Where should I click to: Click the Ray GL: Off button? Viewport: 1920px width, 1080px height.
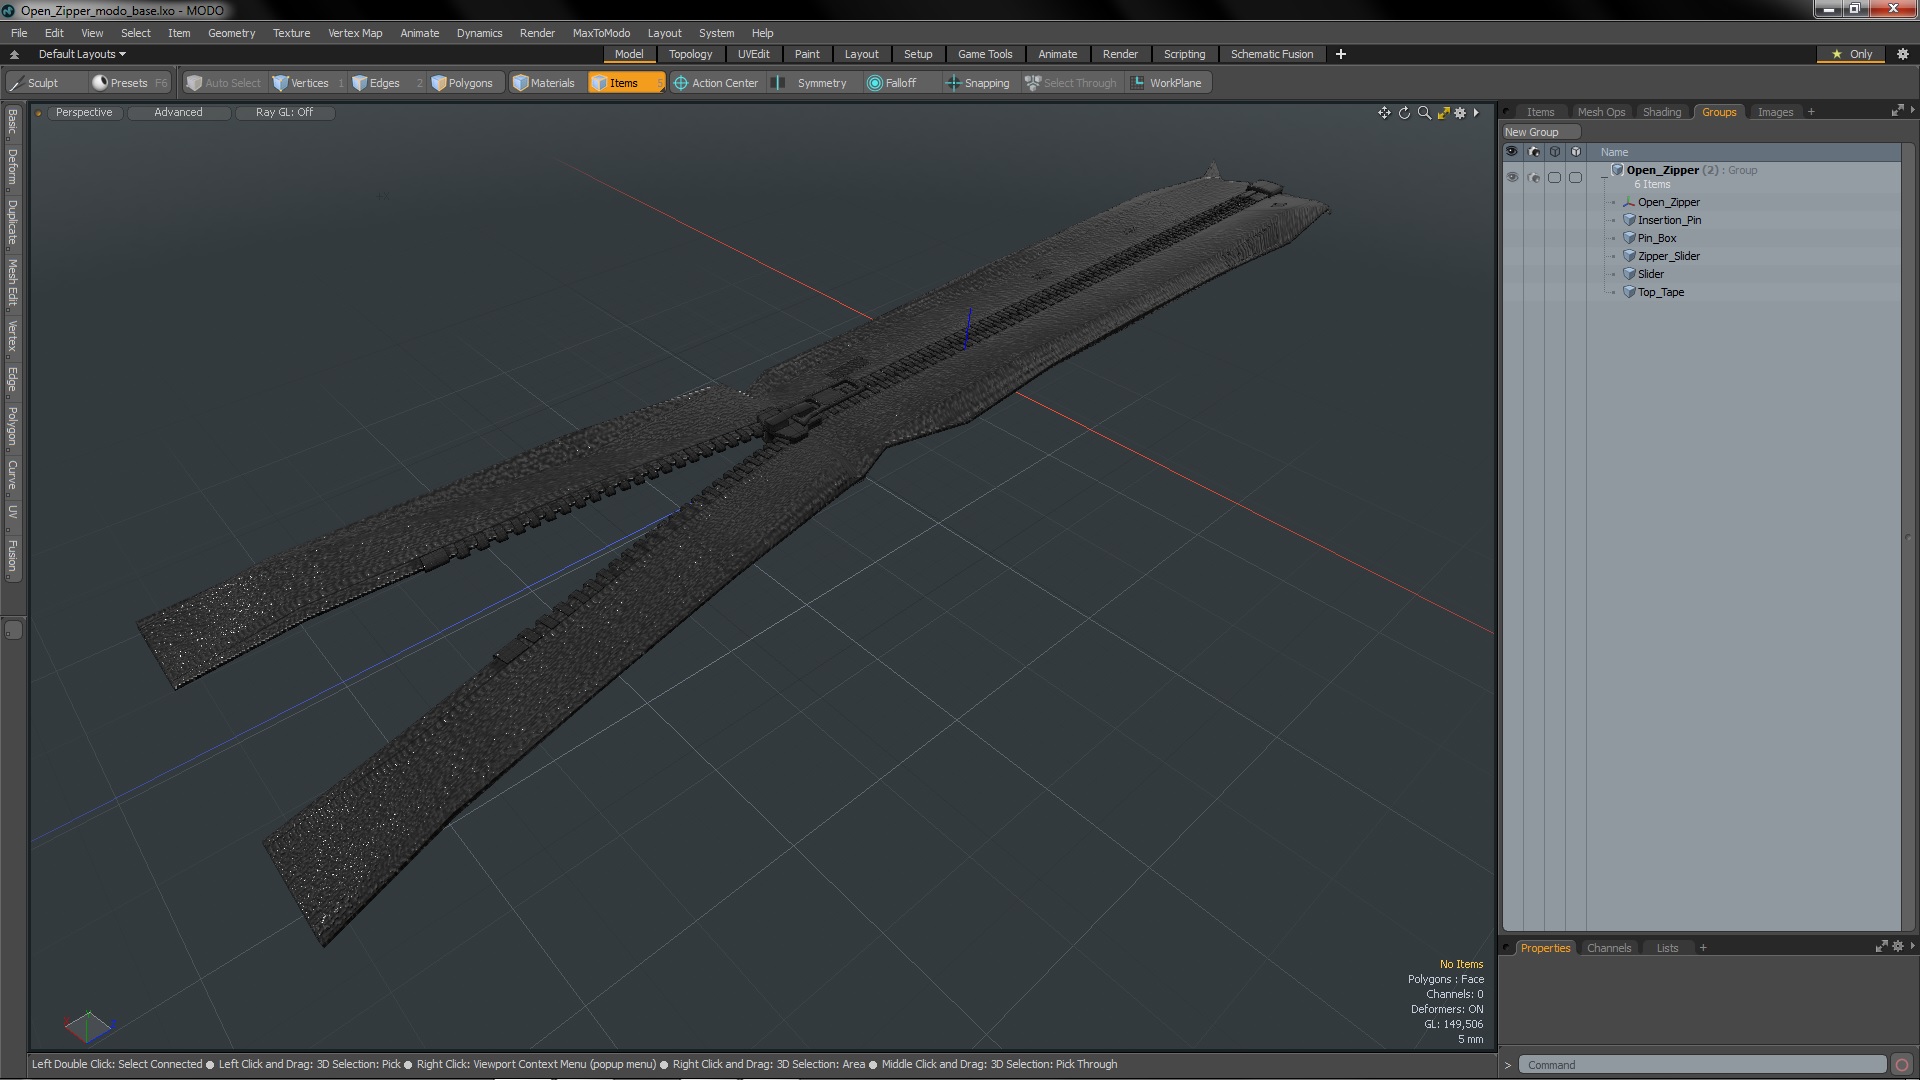click(284, 112)
